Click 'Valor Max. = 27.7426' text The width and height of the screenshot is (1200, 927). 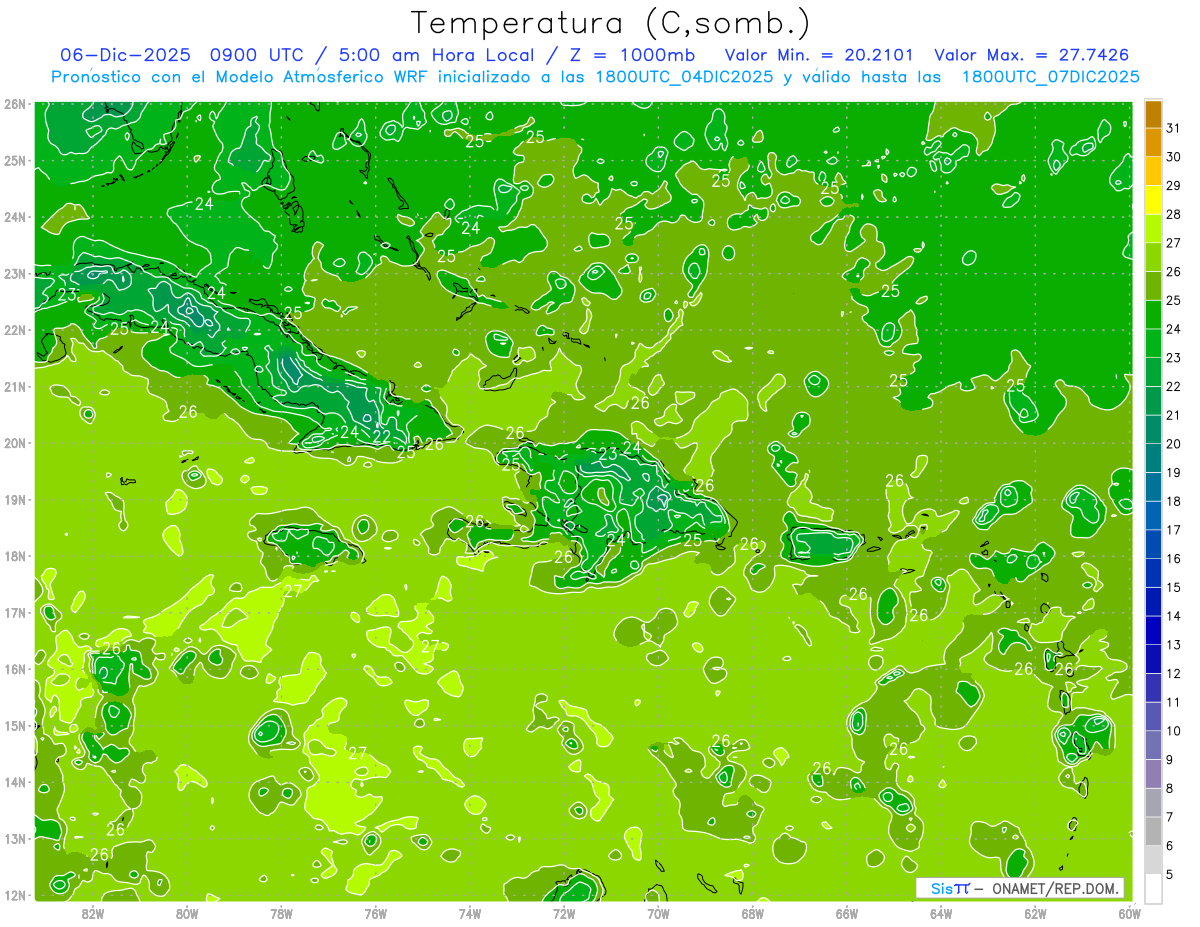(1032, 55)
